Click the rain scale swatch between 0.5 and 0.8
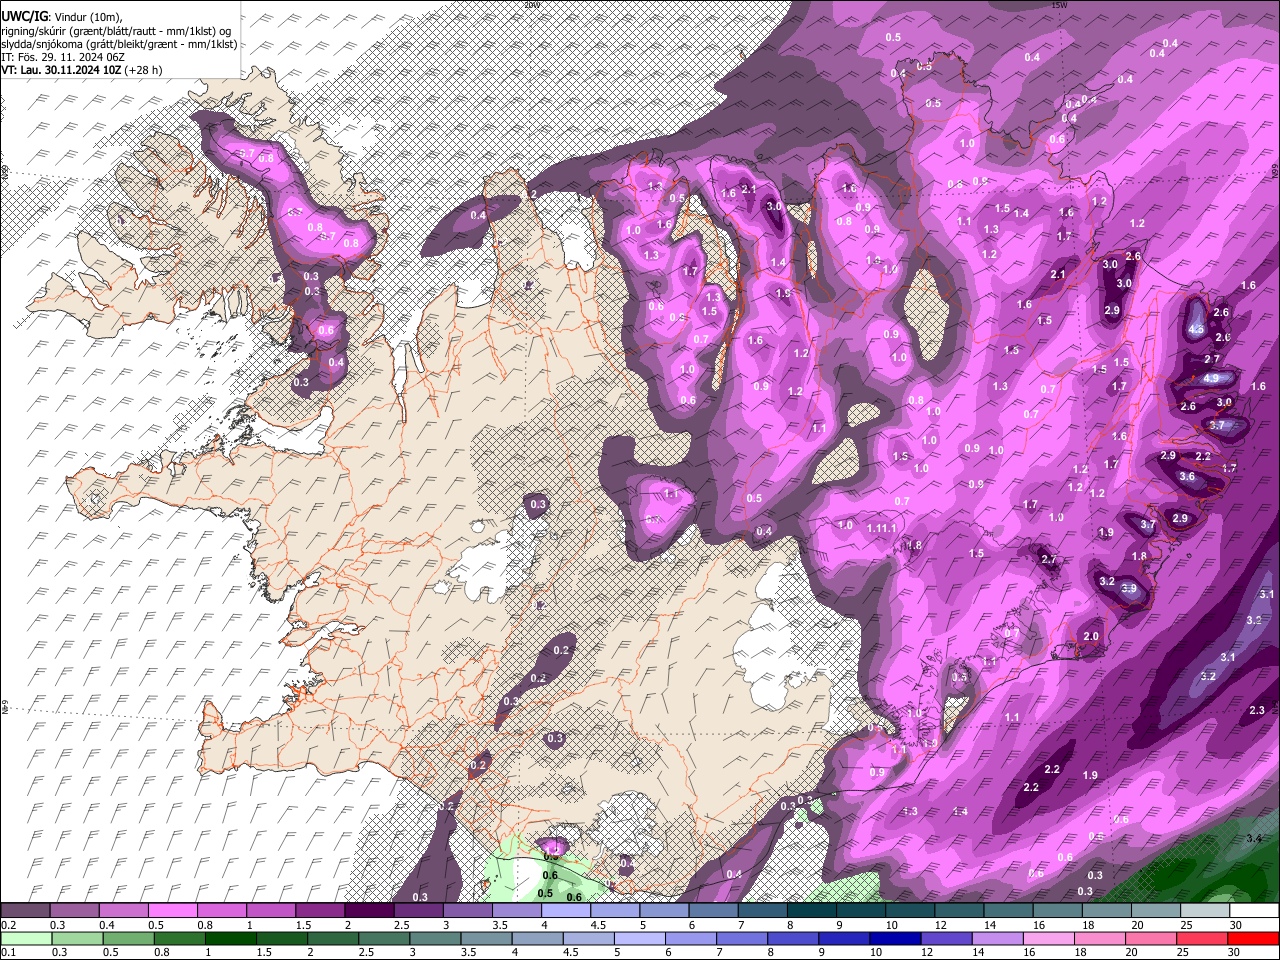1280x960 pixels. (x=127, y=938)
